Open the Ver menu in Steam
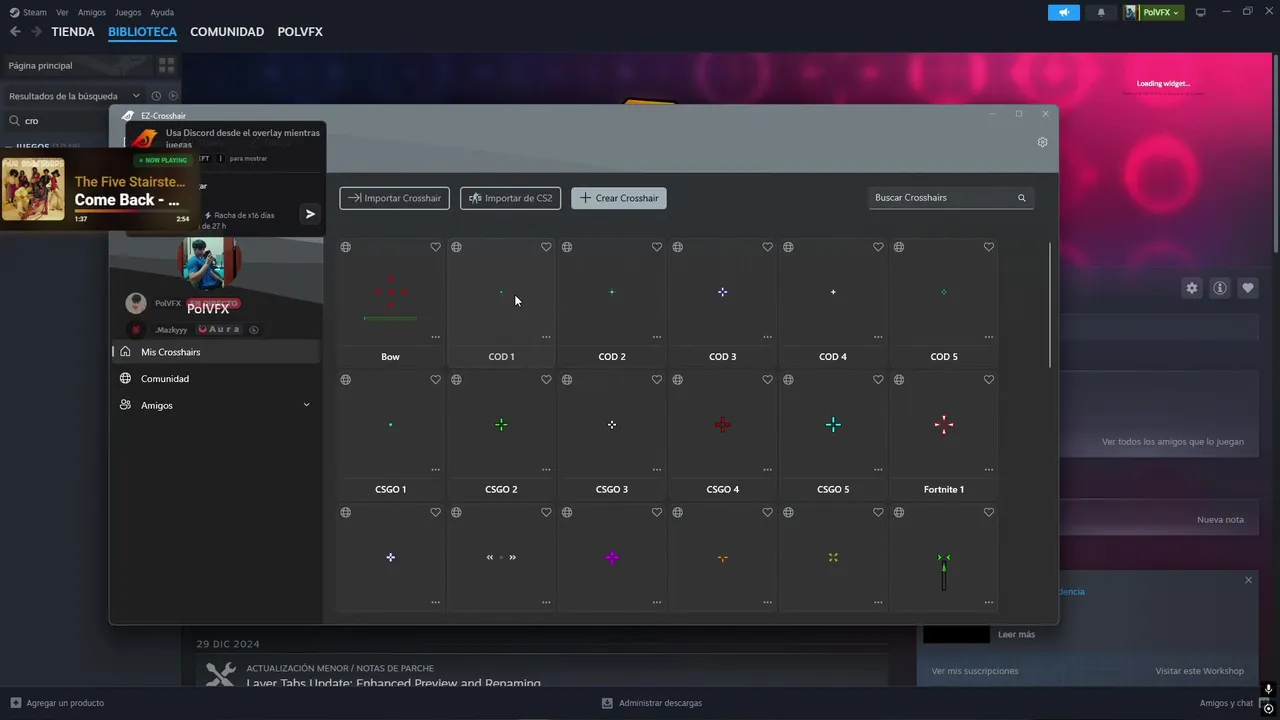Viewport: 1280px width, 720px height. tap(62, 12)
